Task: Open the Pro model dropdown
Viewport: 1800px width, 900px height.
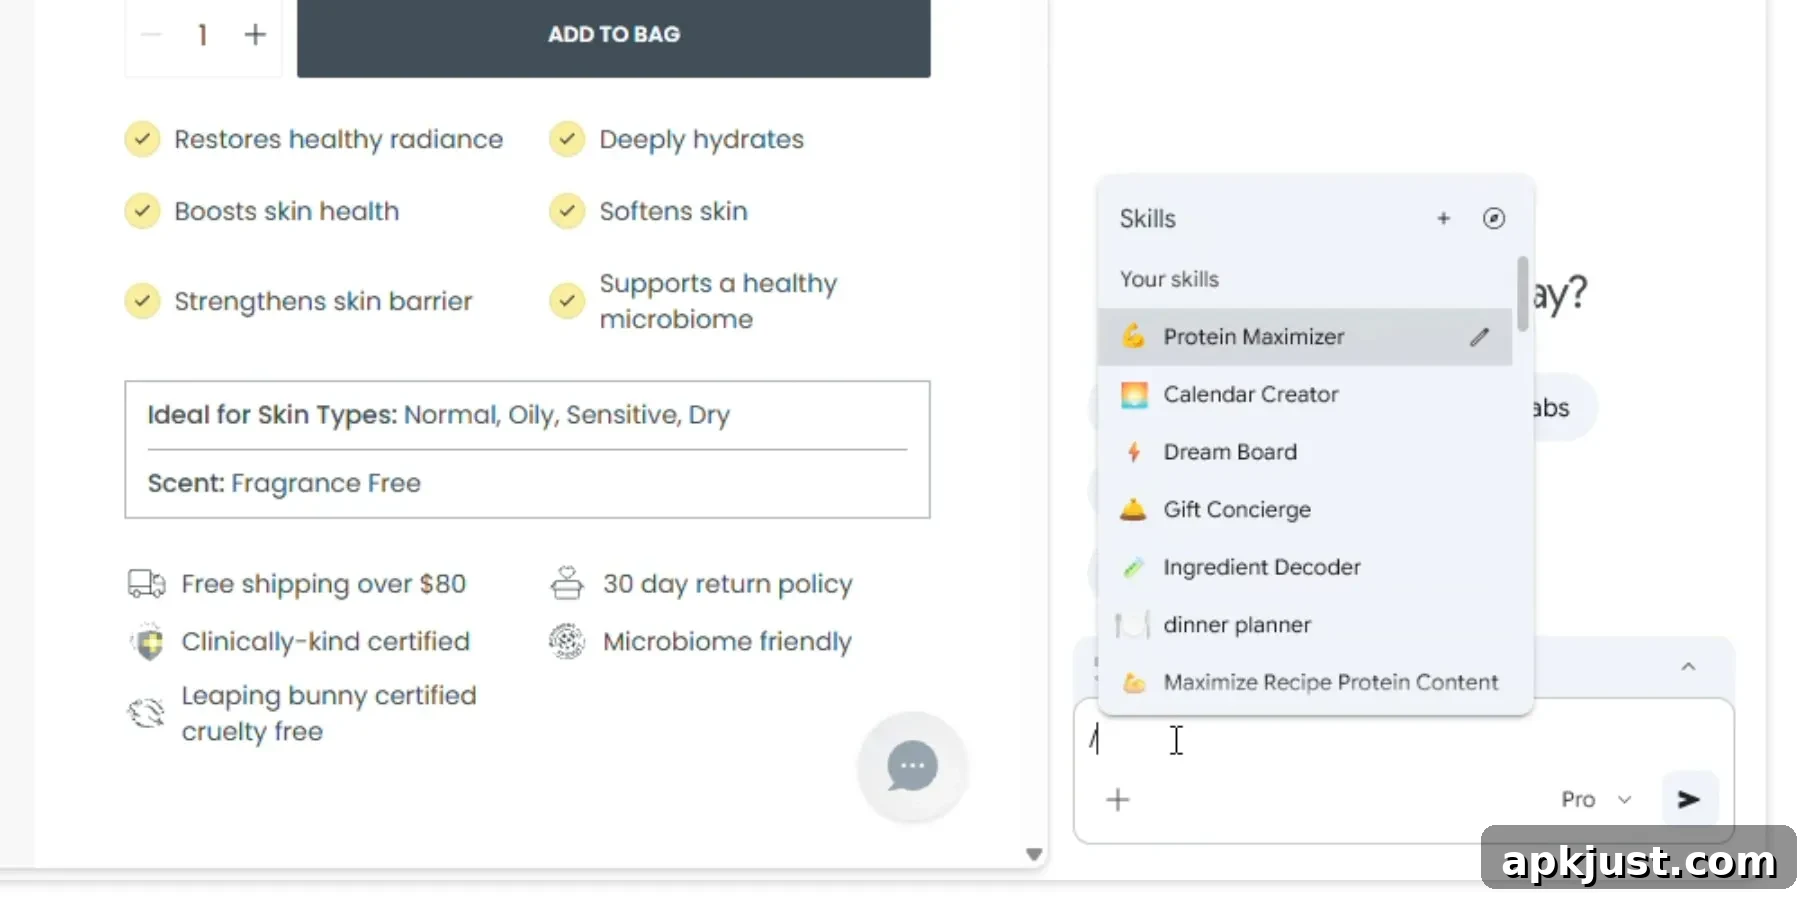Action: (x=1596, y=799)
